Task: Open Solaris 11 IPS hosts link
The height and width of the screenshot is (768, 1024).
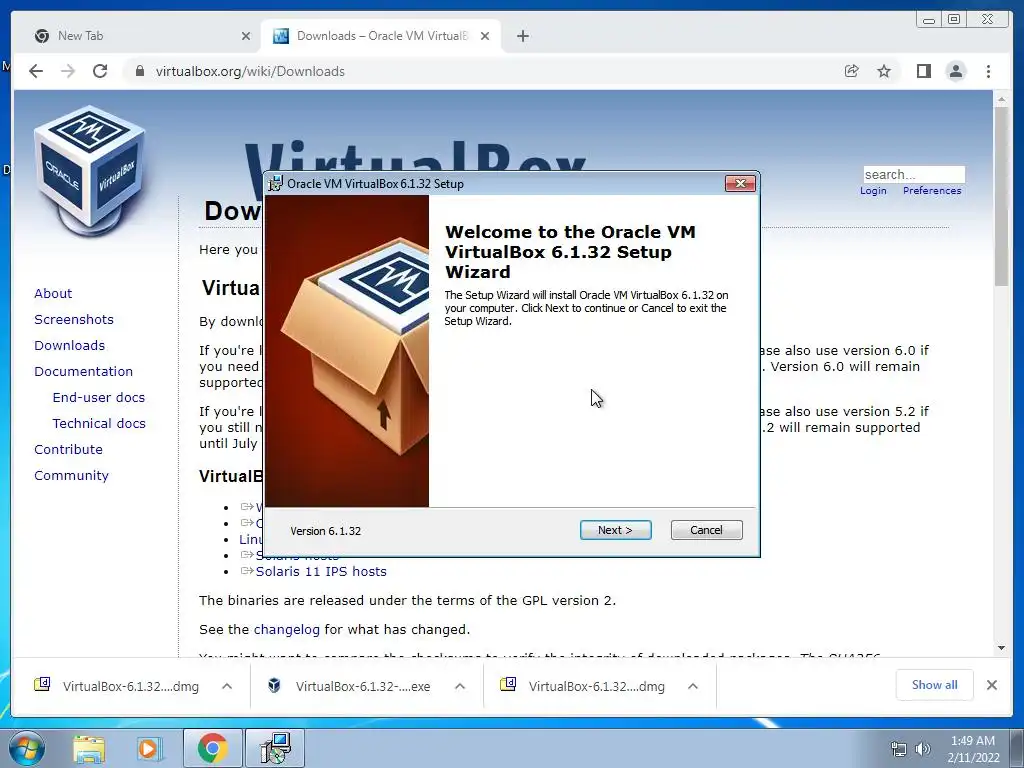Action: (321, 571)
